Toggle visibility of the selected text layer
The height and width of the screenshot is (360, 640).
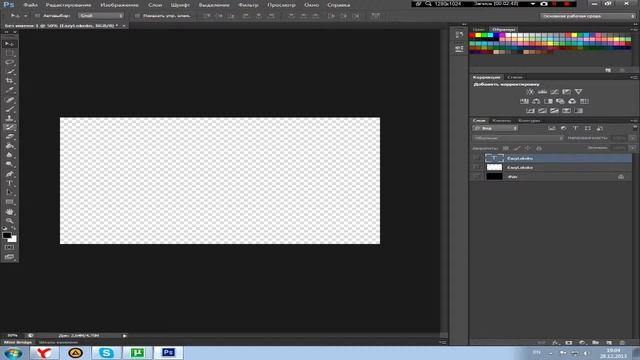click(x=477, y=158)
